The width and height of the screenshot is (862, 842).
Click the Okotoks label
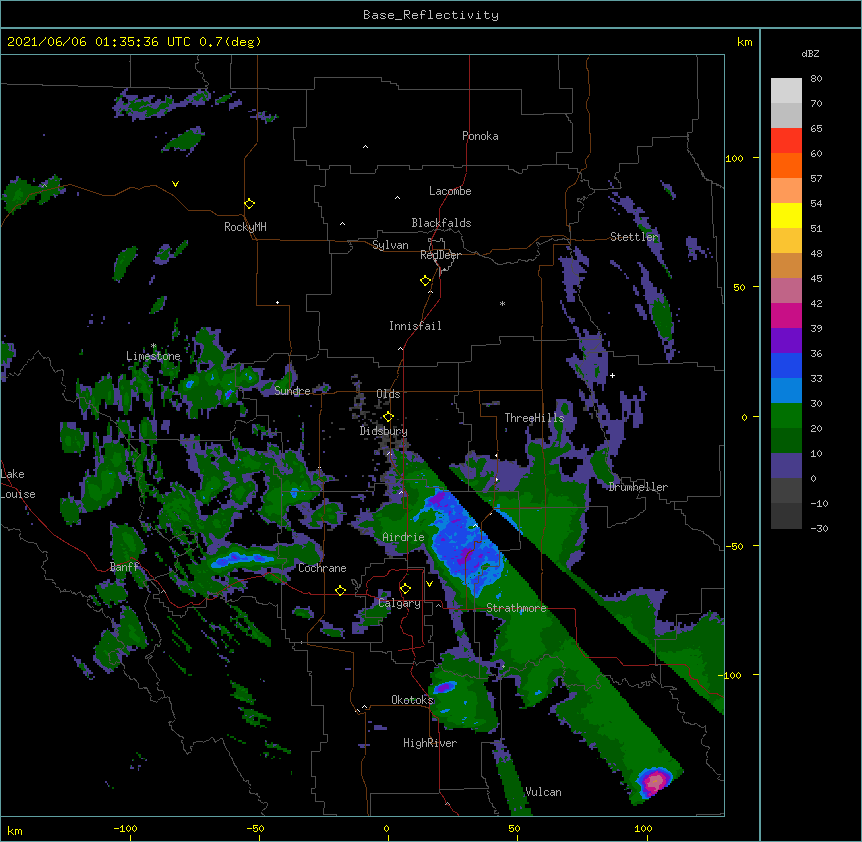point(412,700)
